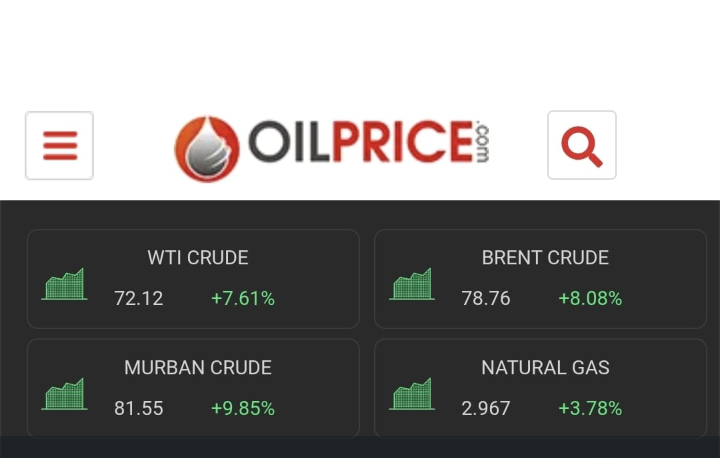Click the Brent Crude chart icon
The image size is (720, 458).
click(412, 285)
